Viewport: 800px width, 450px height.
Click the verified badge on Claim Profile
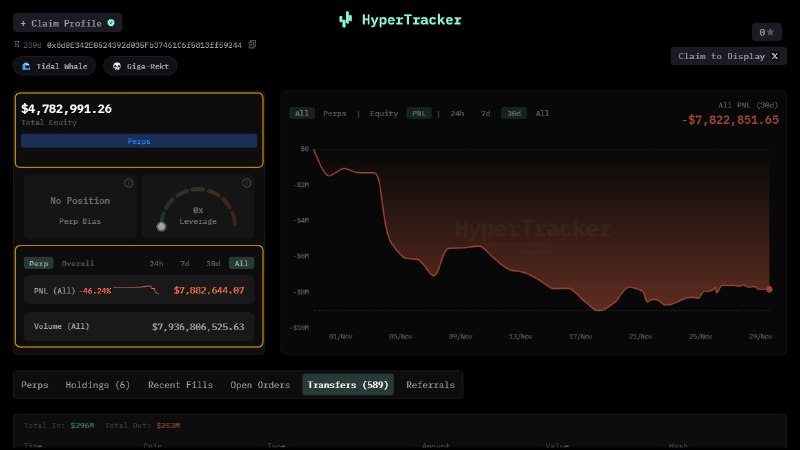click(111, 23)
